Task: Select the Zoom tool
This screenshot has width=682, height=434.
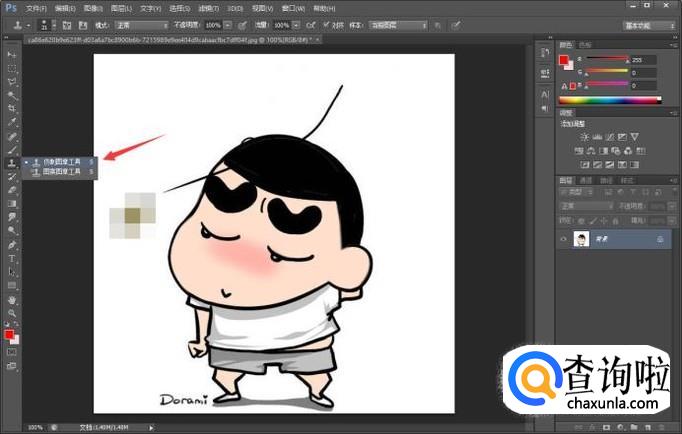Action: point(12,313)
